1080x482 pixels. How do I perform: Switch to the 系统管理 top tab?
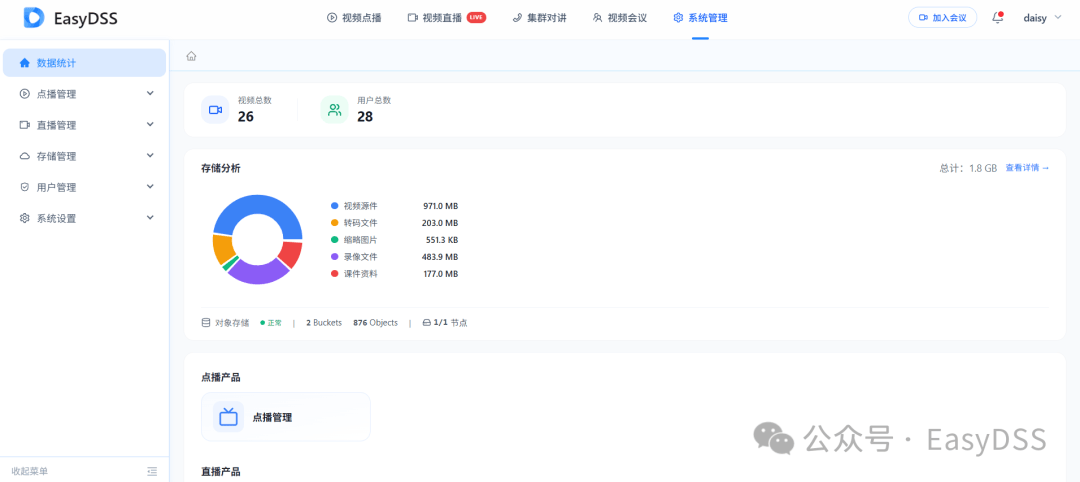[x=700, y=18]
